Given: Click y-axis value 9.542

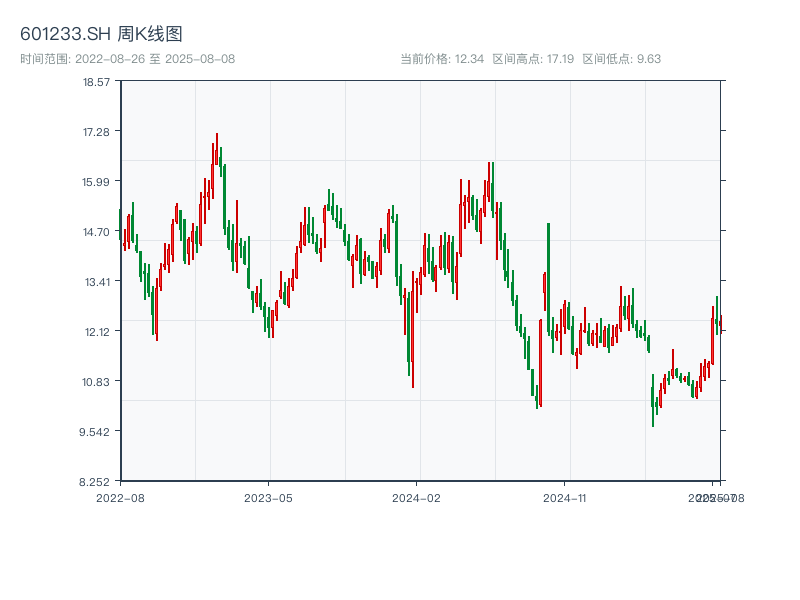Looking at the screenshot, I should pos(94,432).
